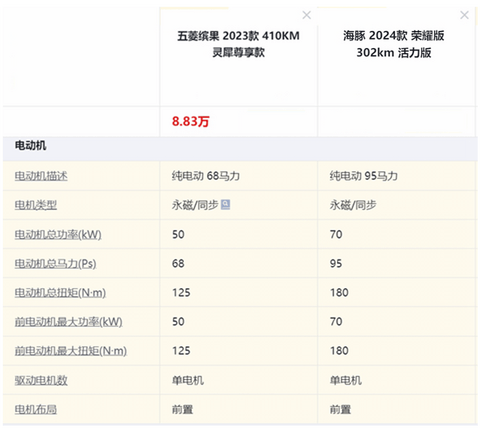Viewport: 480px width, 436px height.
Task: Select the 68 horsepower value
Action: click(x=178, y=263)
